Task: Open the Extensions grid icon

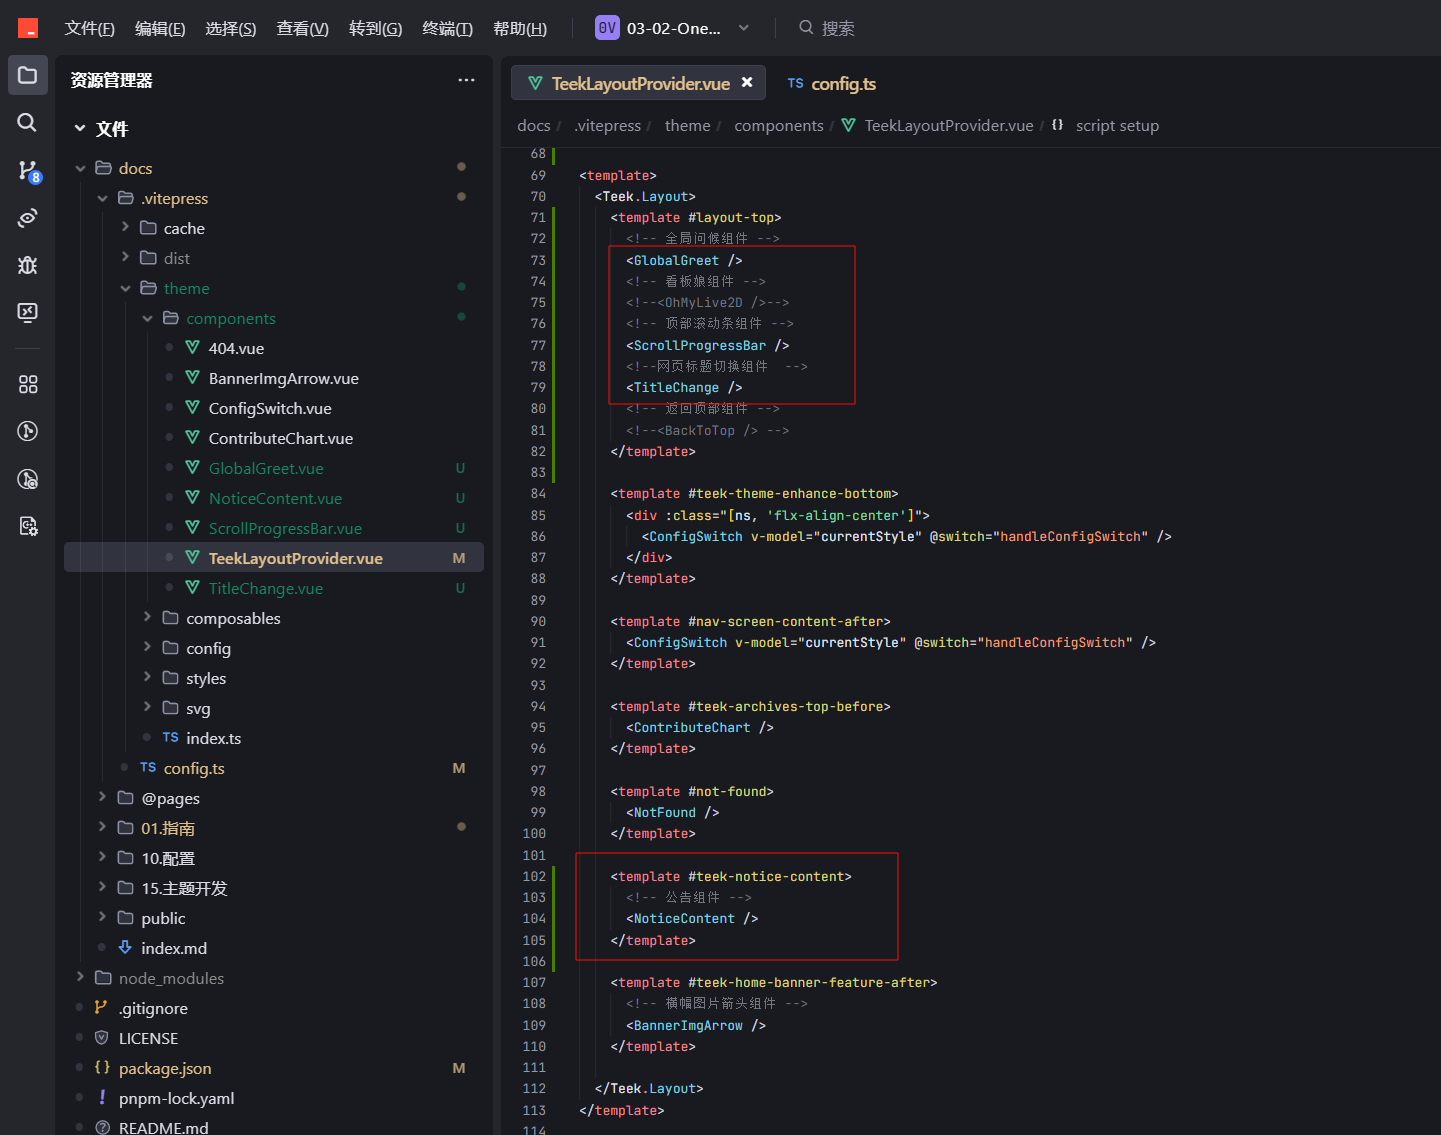Action: [x=28, y=384]
